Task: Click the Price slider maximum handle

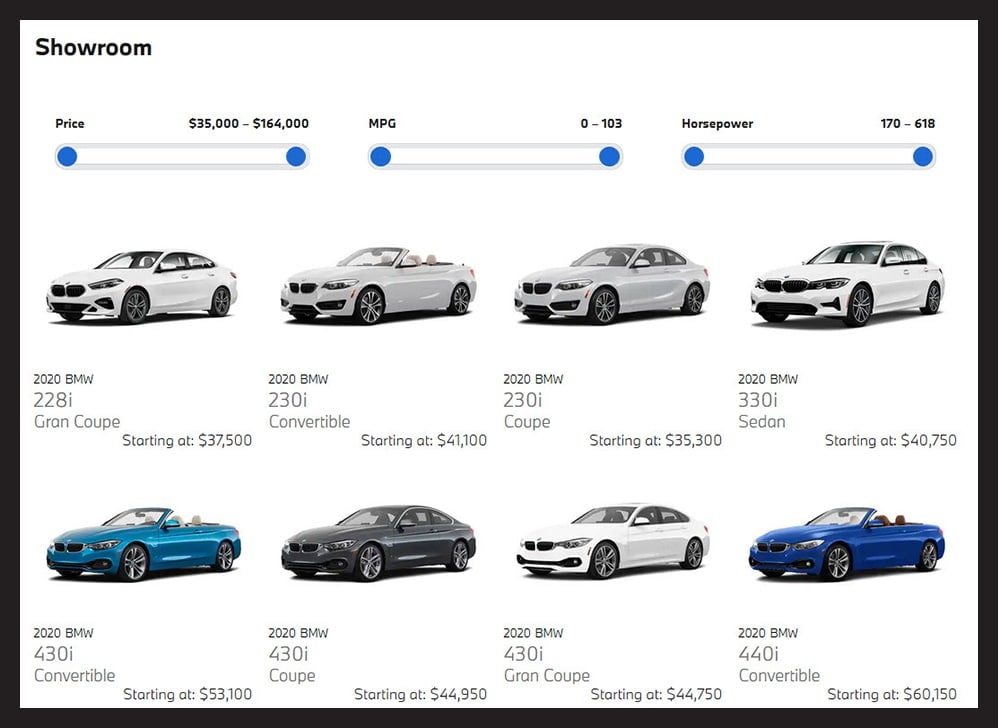Action: pos(296,156)
